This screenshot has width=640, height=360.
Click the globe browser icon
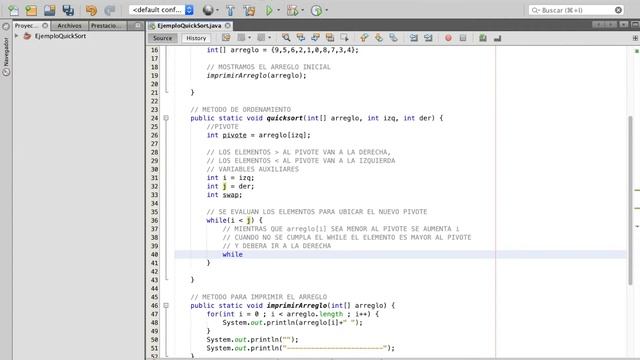tap(208, 10)
